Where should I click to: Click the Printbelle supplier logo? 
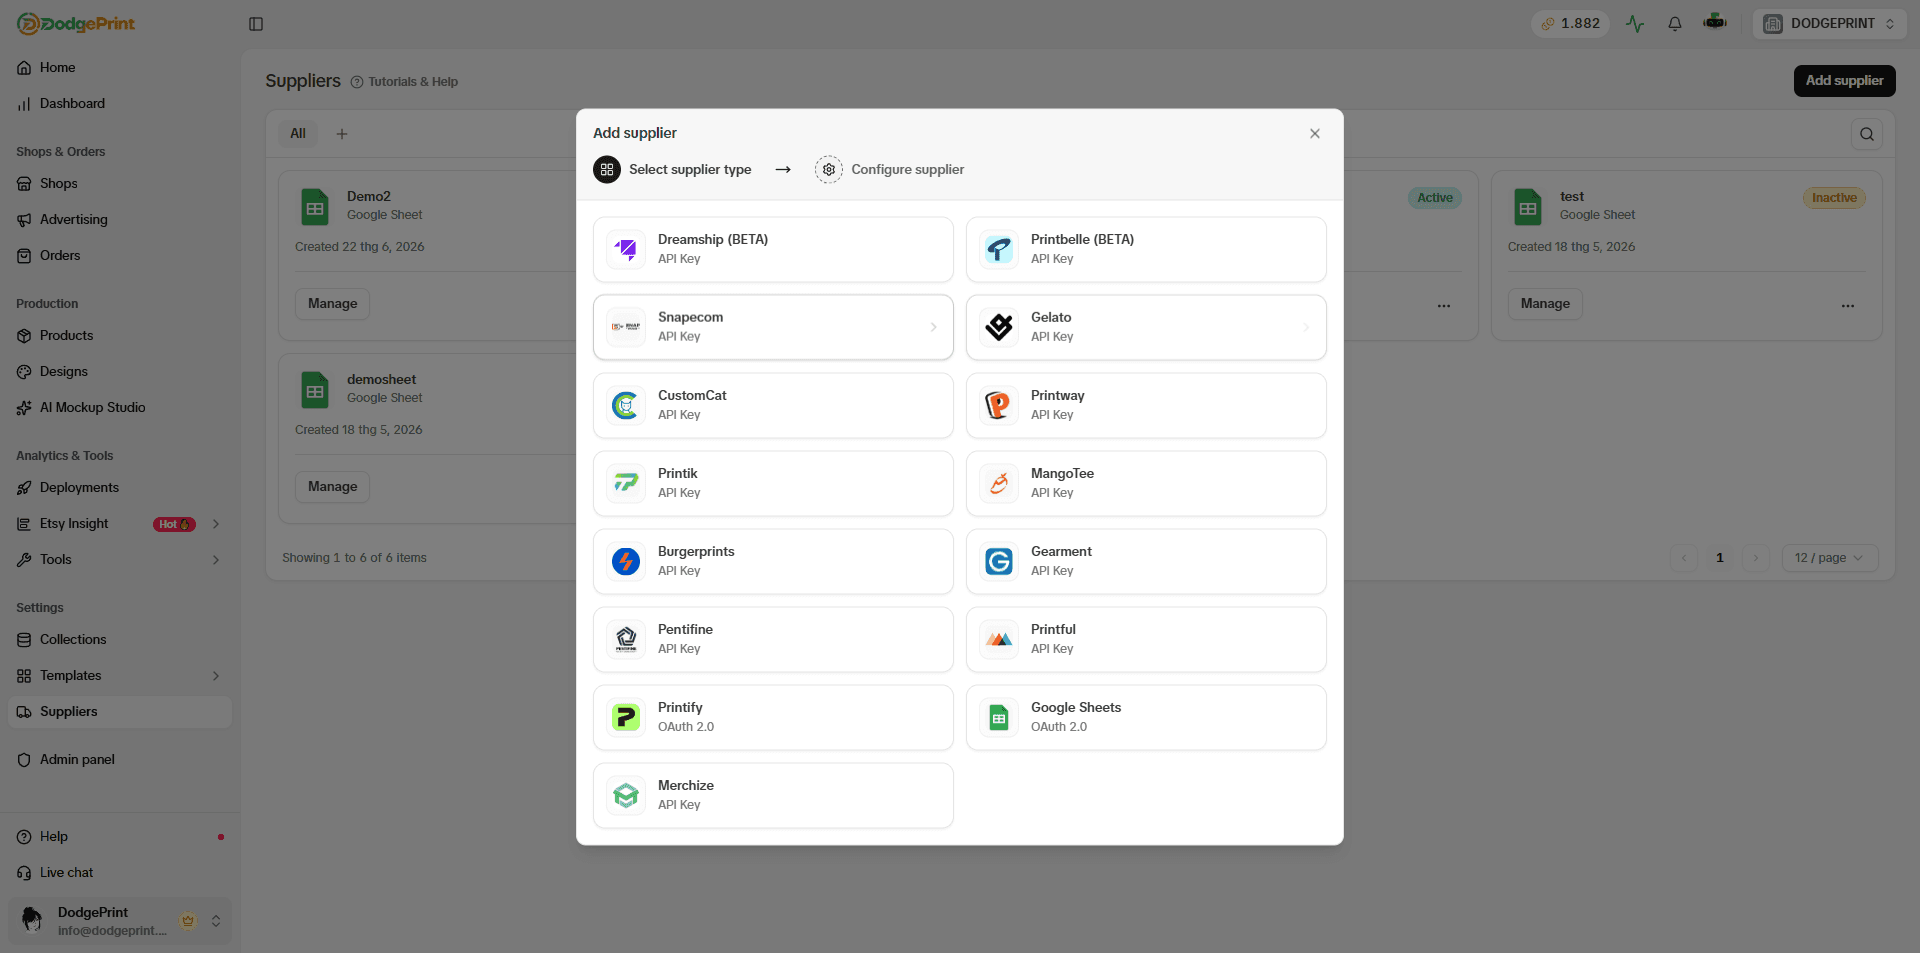999,249
